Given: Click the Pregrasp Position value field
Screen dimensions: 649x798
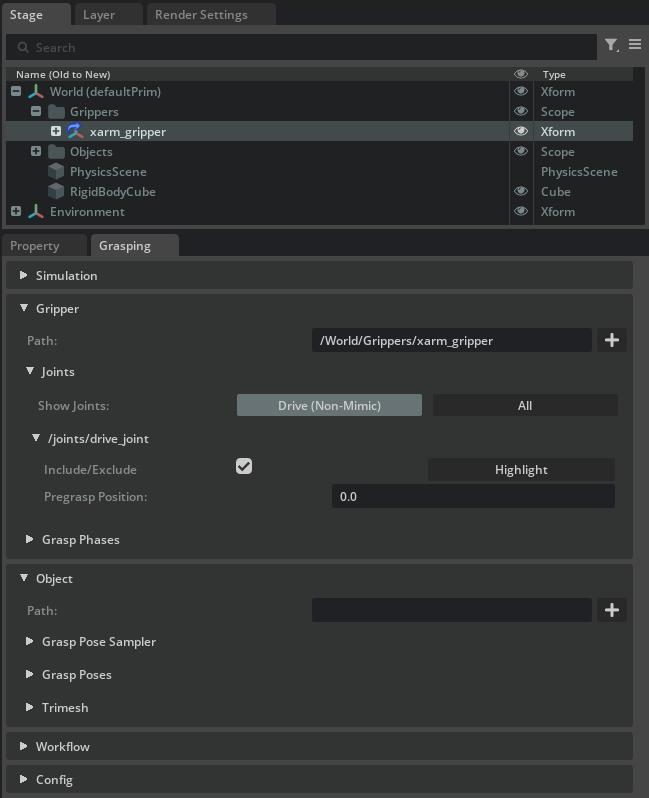Looking at the screenshot, I should point(472,496).
